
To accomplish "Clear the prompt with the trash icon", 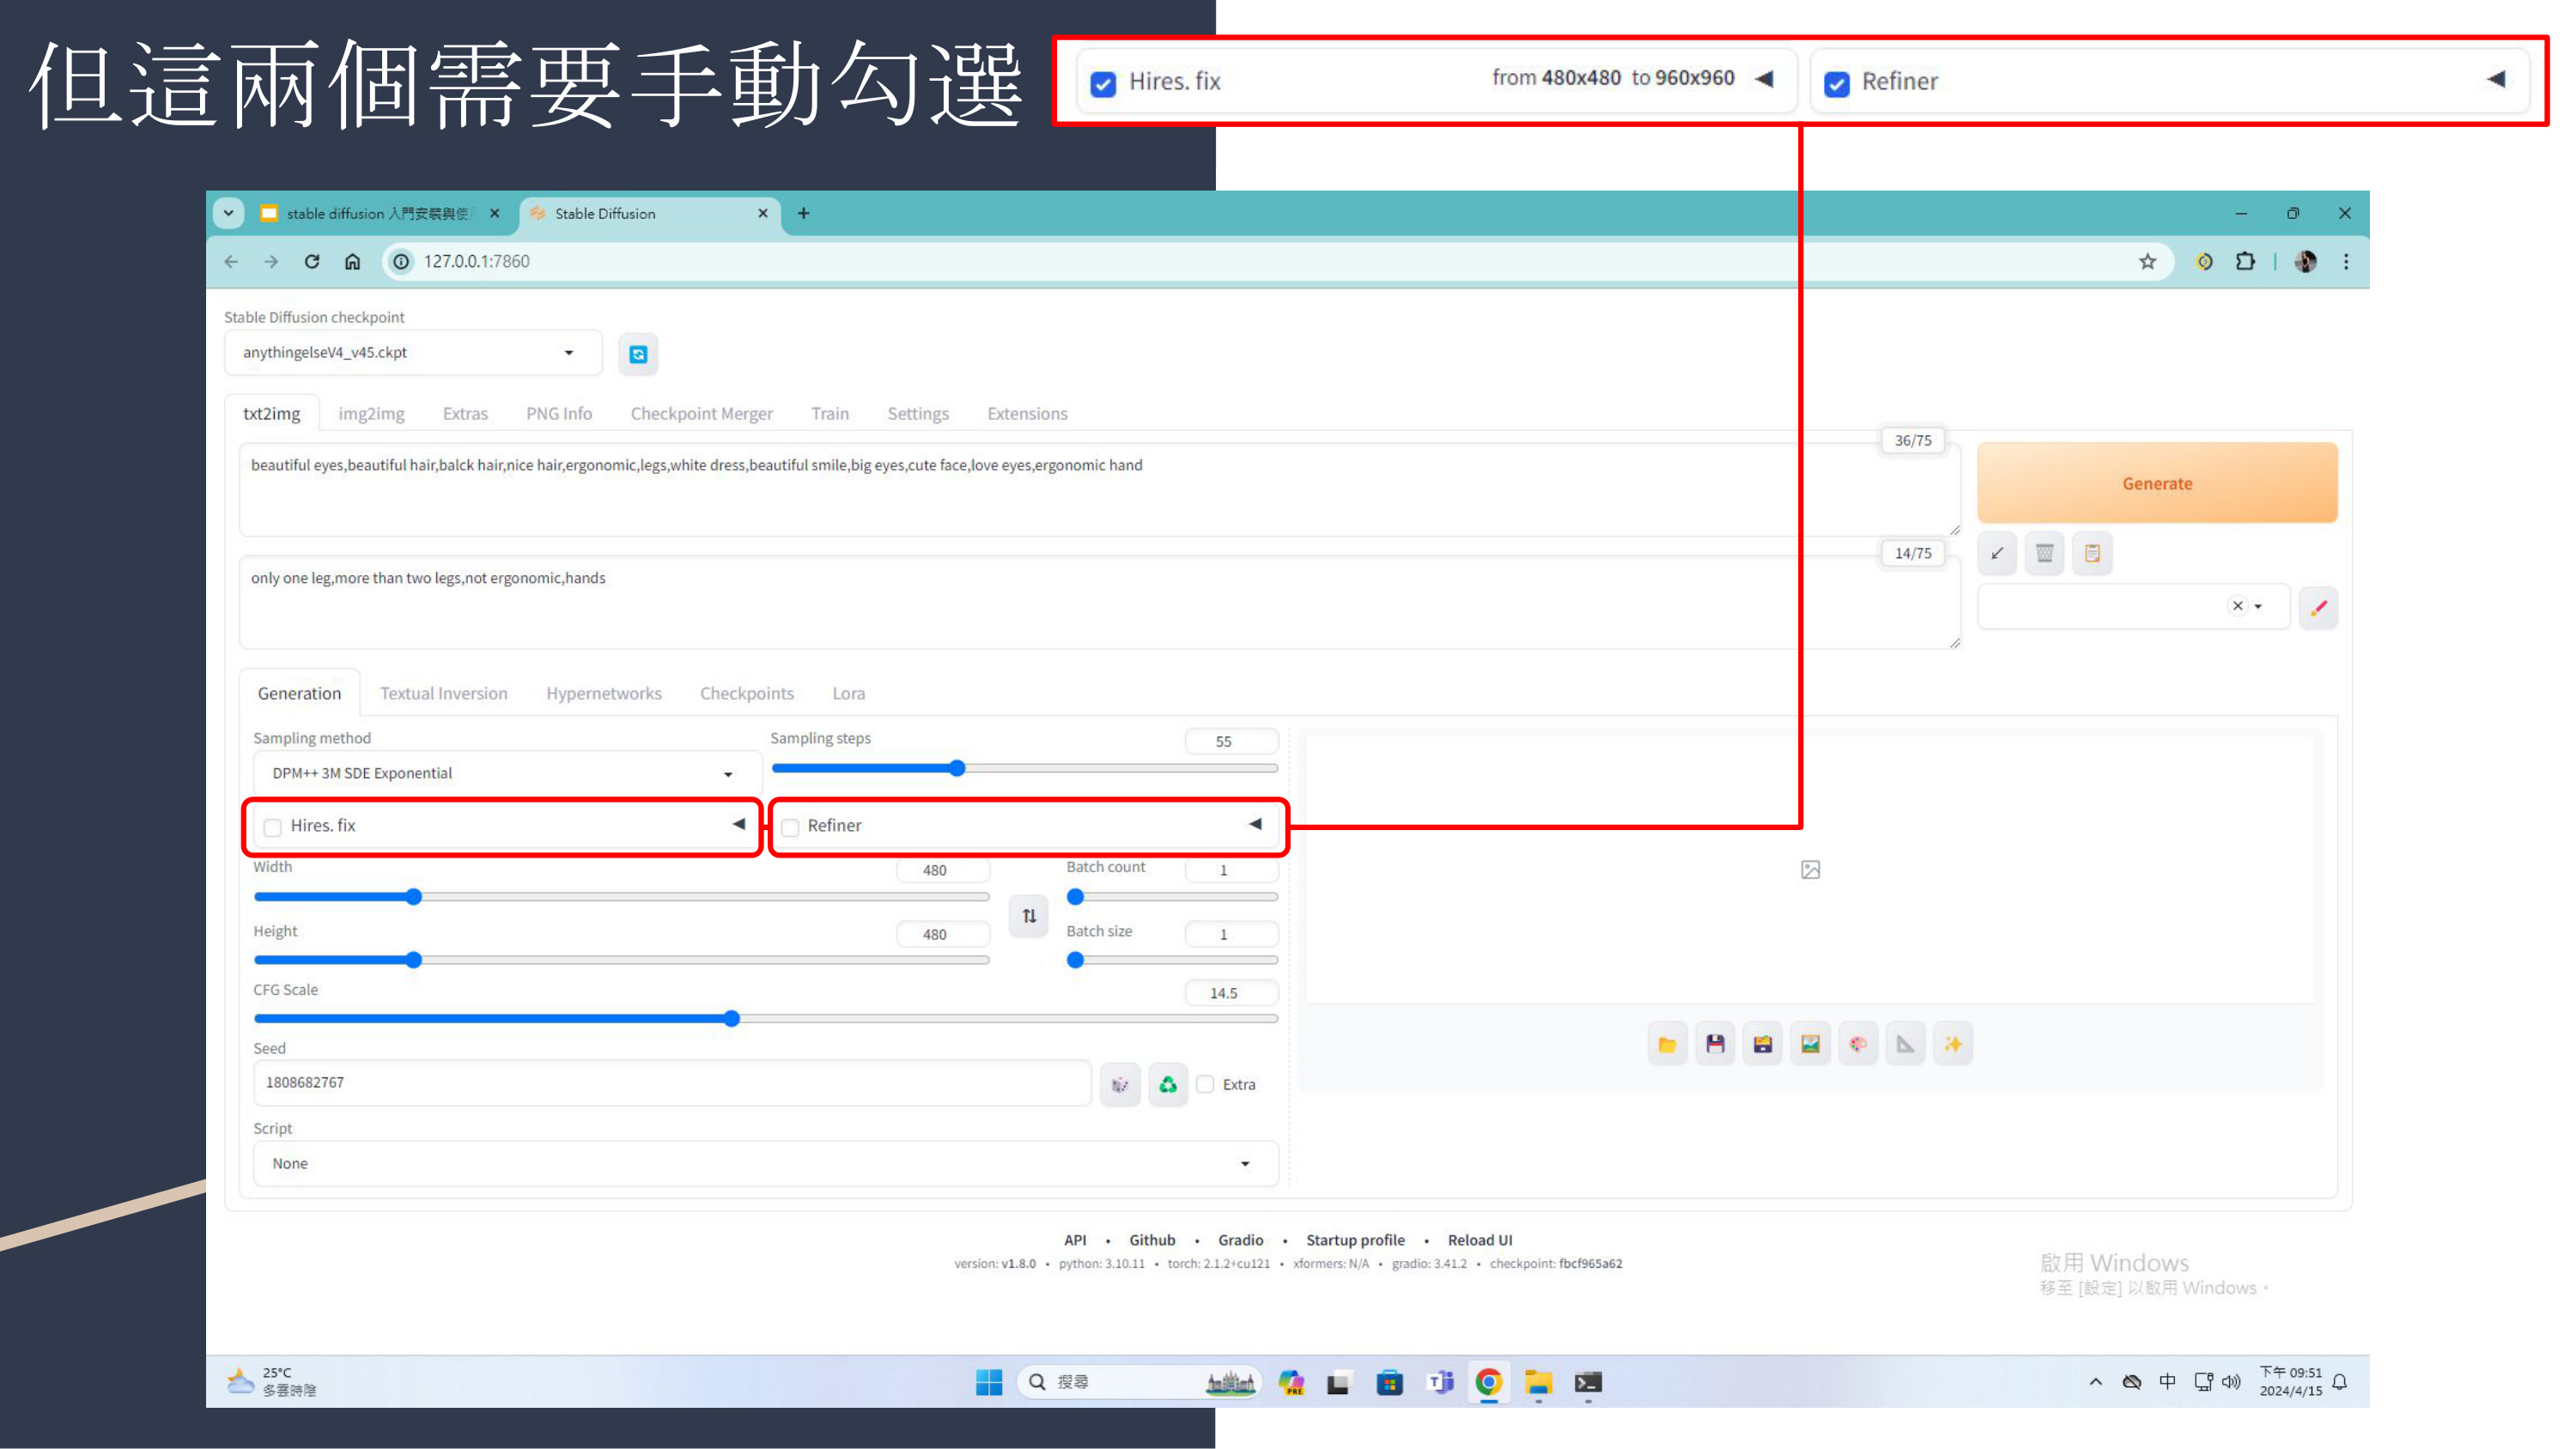I will point(2044,553).
